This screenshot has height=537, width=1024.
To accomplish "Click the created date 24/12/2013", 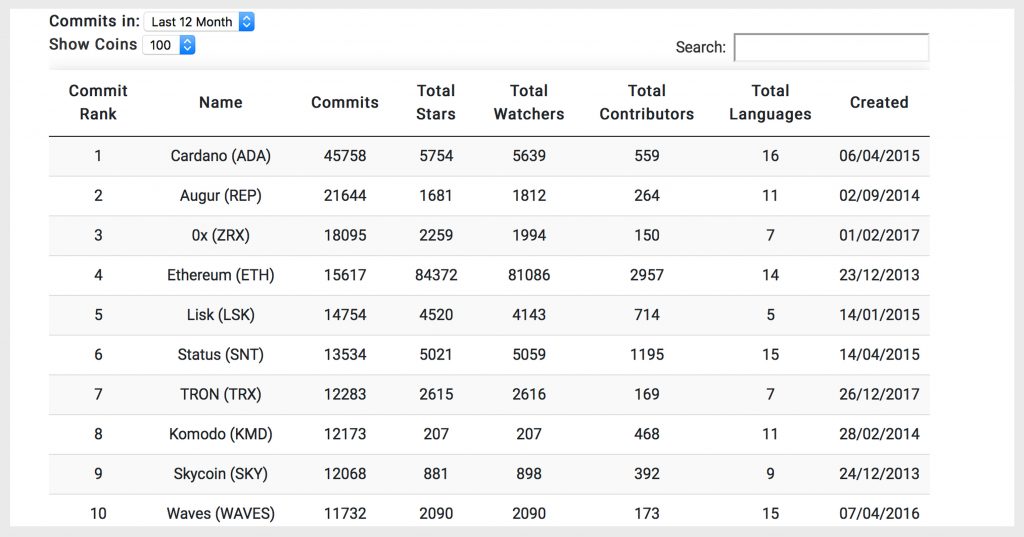I will click(879, 474).
